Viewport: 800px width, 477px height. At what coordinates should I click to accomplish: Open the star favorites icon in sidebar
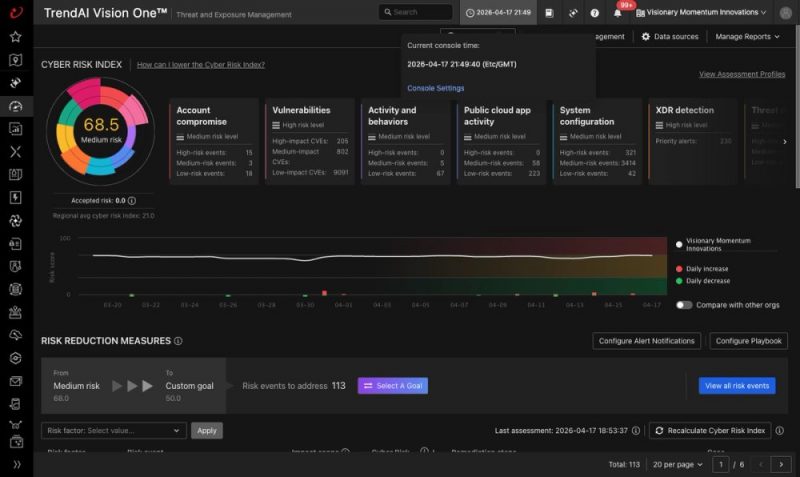click(x=16, y=37)
